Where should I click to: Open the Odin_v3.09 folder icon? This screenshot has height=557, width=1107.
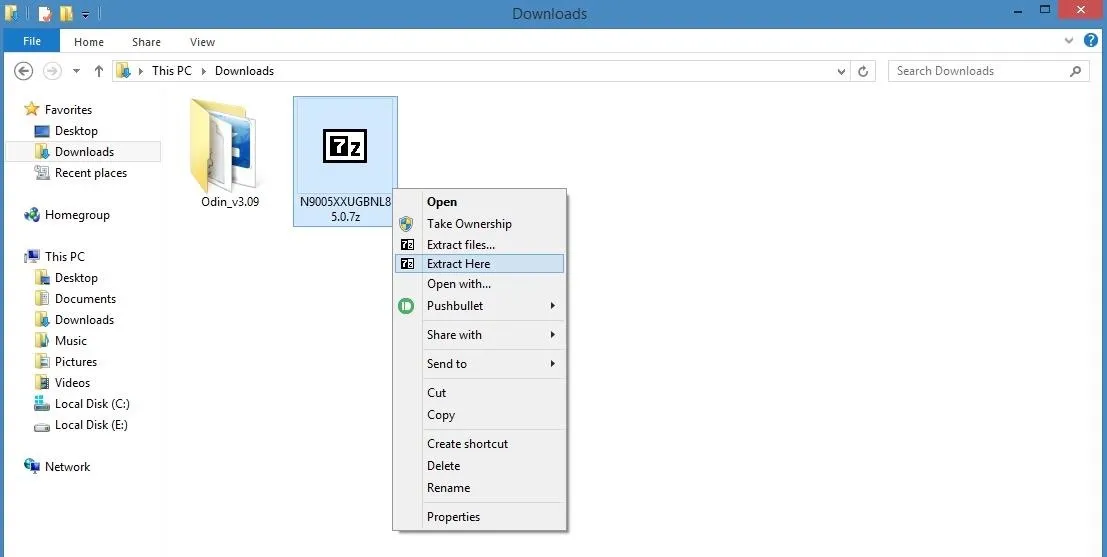coord(223,145)
